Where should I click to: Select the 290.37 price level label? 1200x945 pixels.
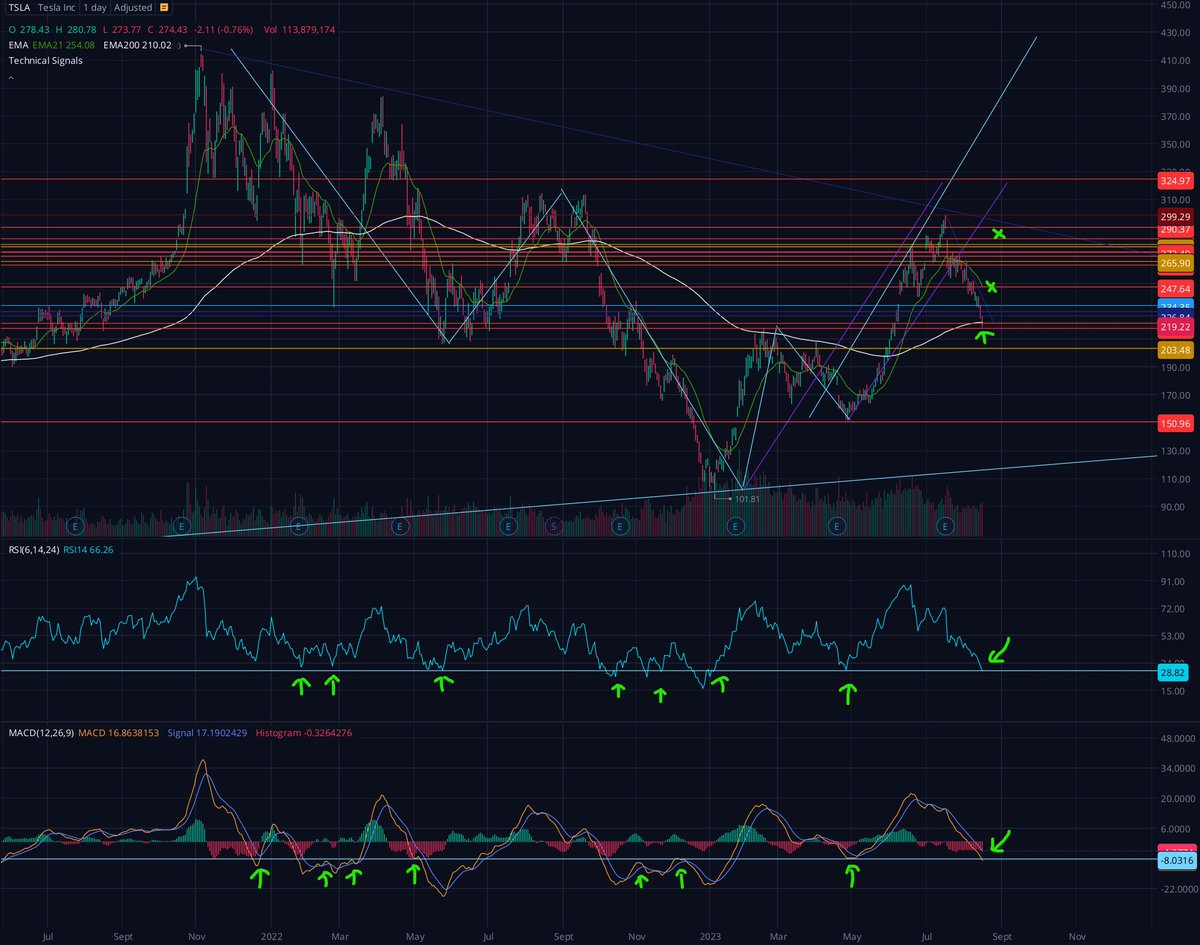pos(1173,230)
